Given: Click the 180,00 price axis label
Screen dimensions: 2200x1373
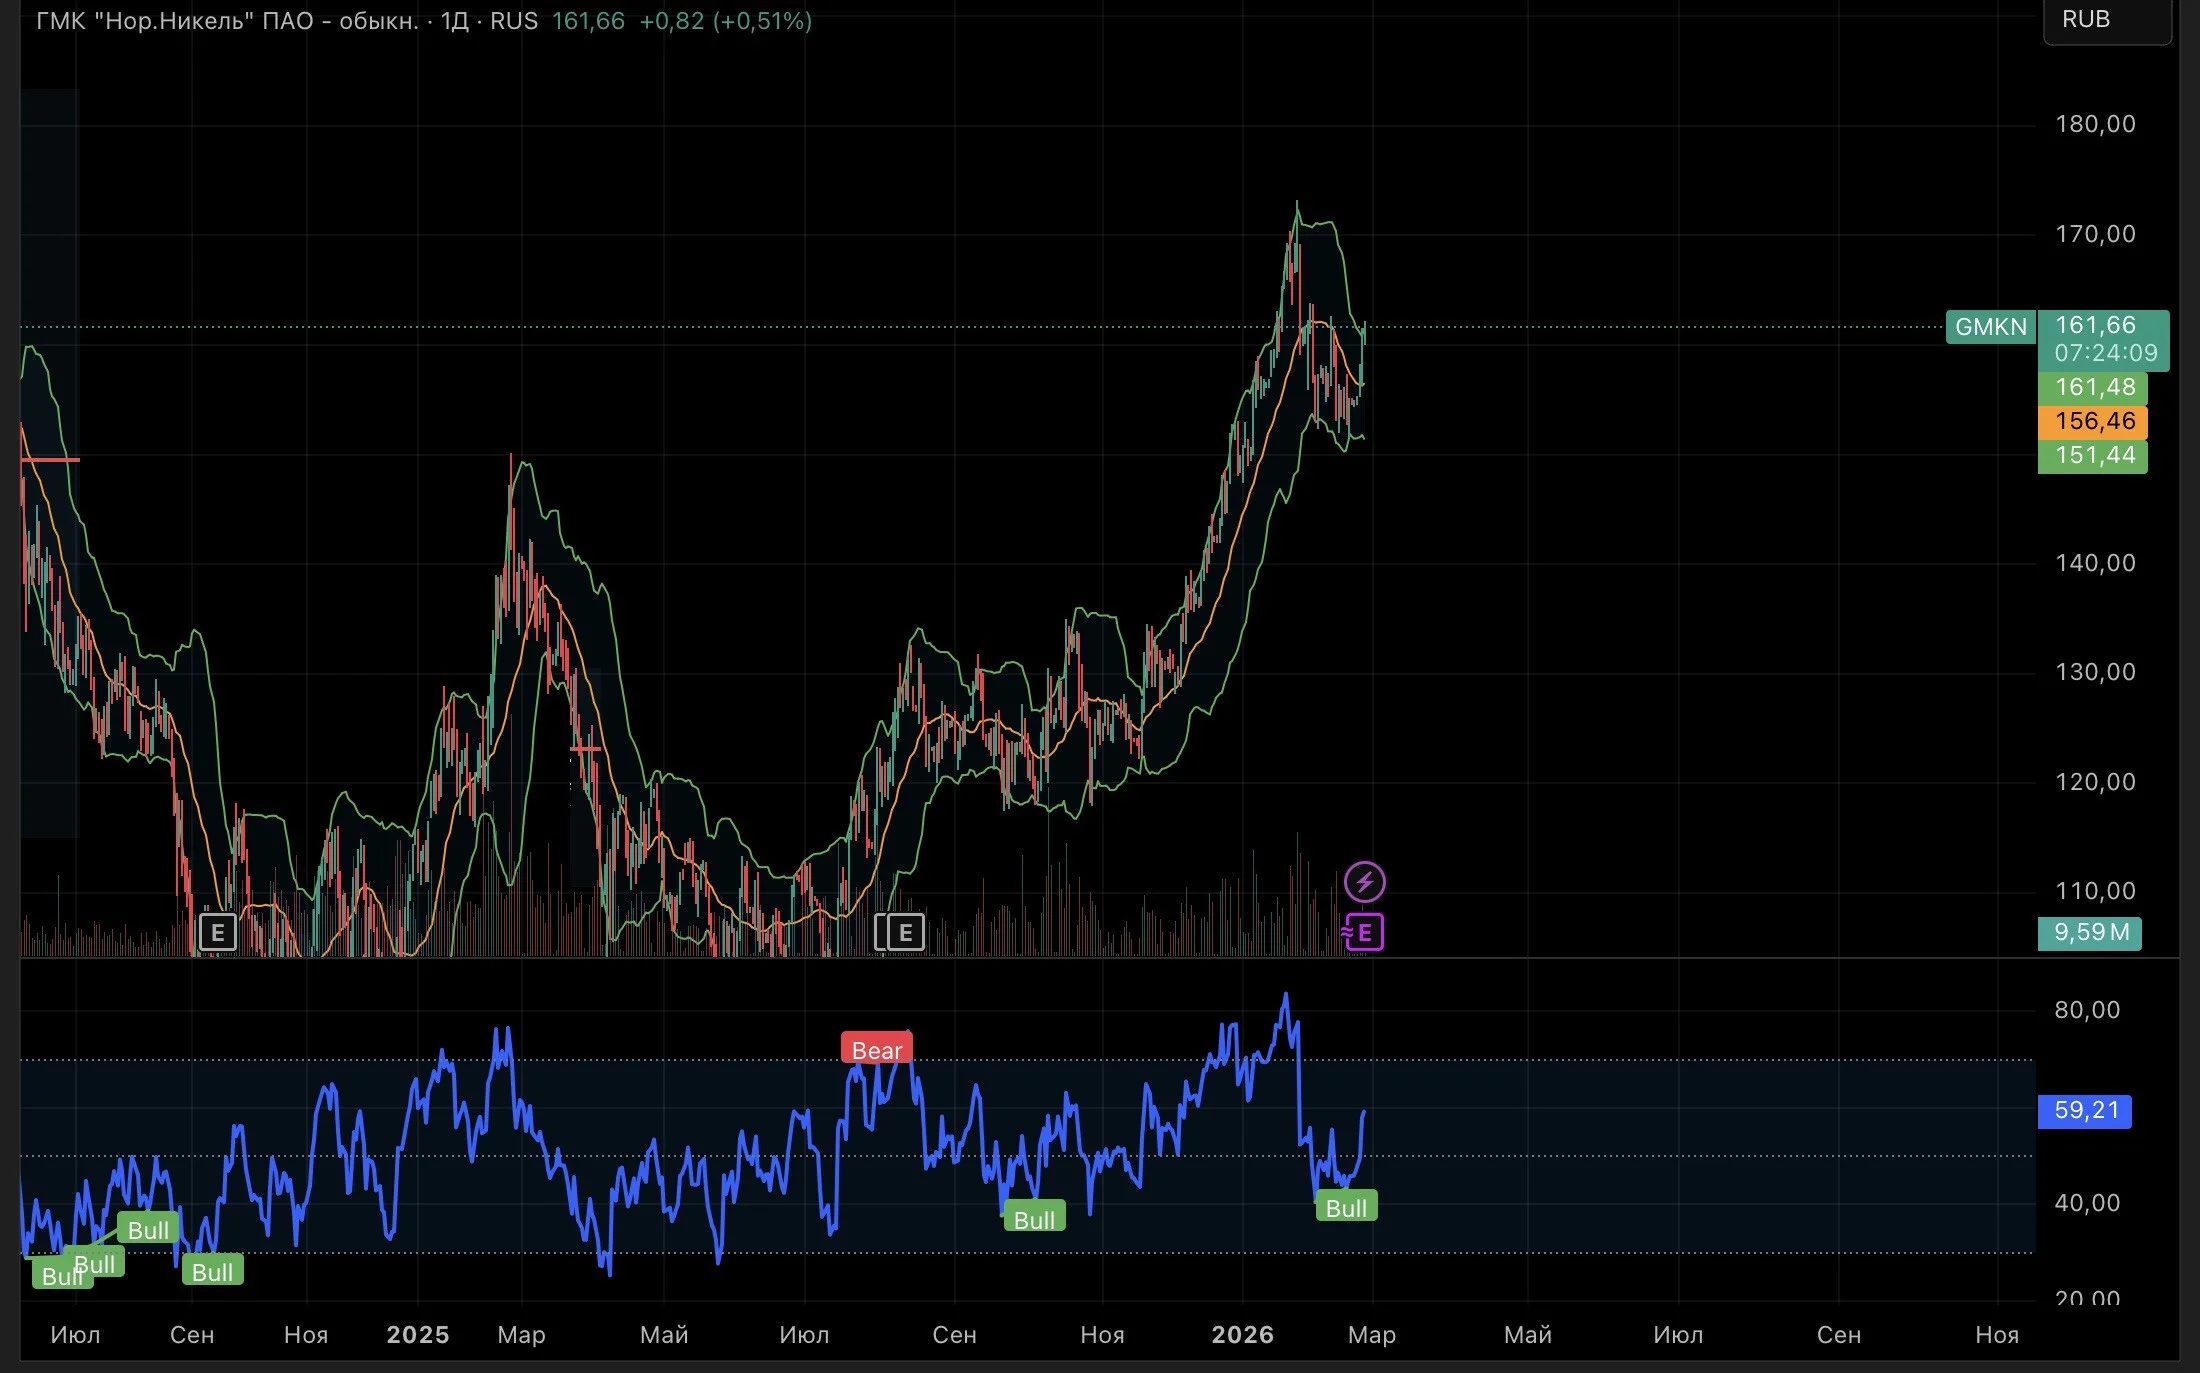Looking at the screenshot, I should coord(2095,124).
